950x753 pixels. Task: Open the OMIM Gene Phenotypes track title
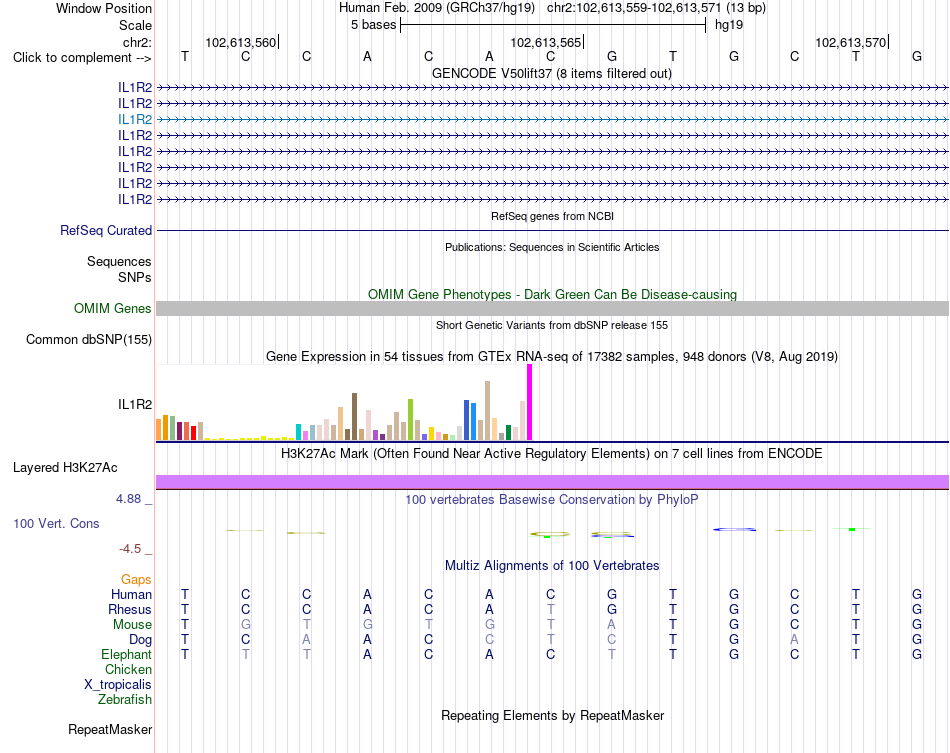552,294
